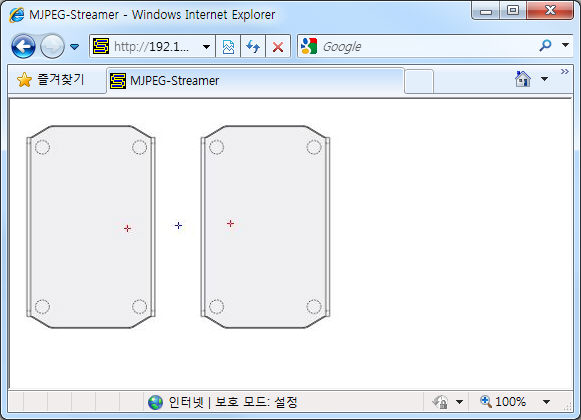The width and height of the screenshot is (581, 420).
Task: Click the Home page icon
Action: 523,79
